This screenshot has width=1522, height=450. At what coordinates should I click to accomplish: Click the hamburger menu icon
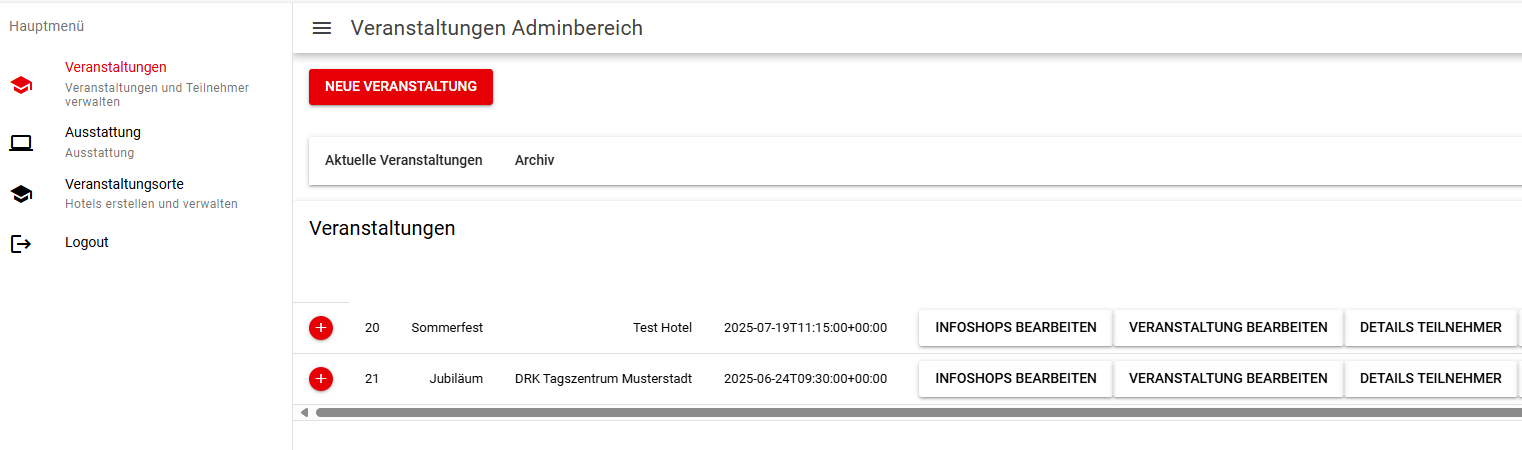click(322, 28)
